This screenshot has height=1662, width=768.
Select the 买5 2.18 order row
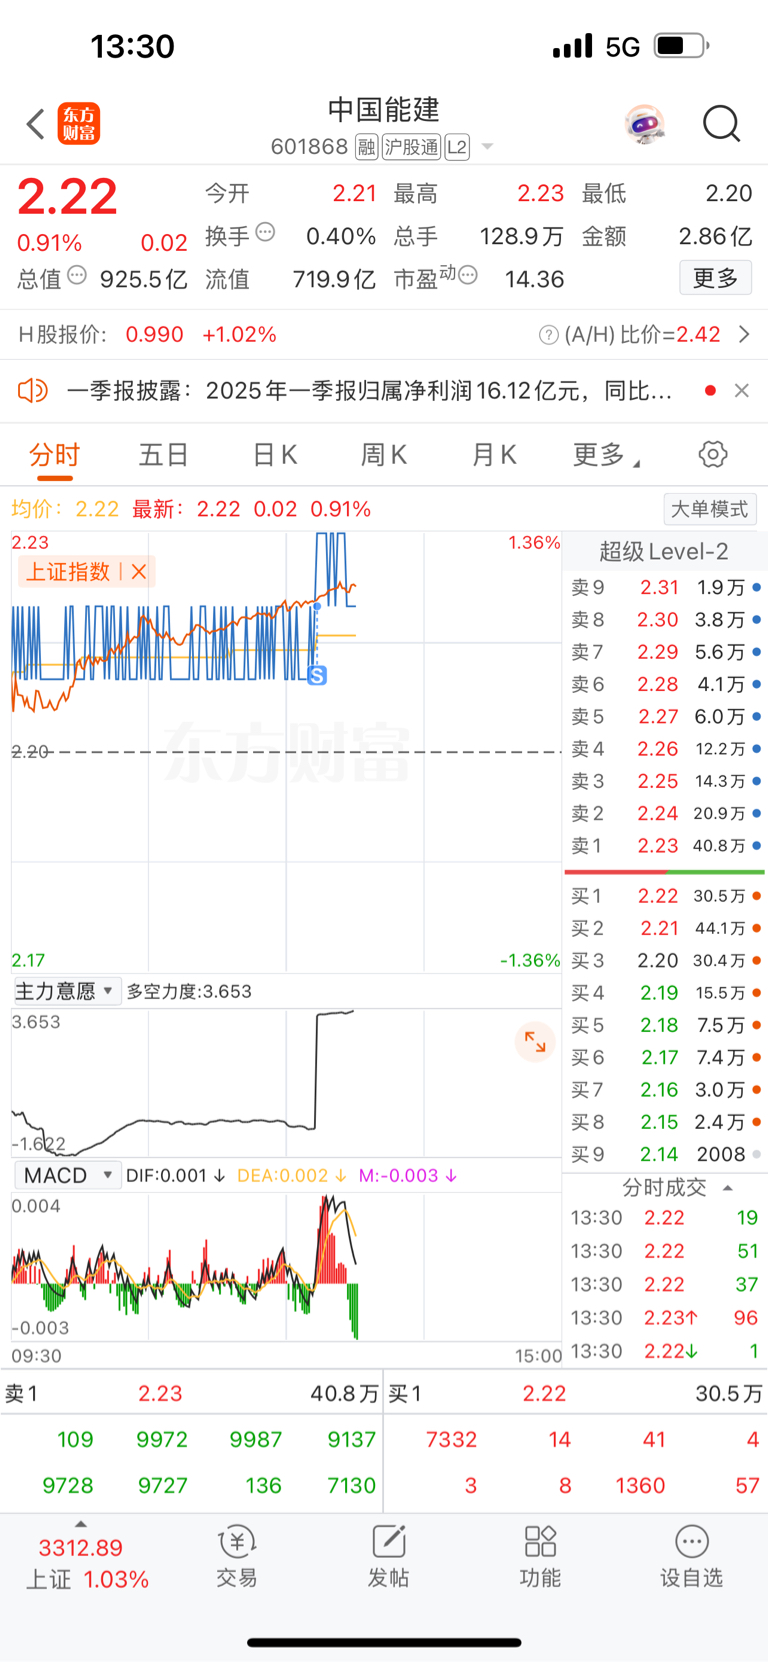[666, 1025]
